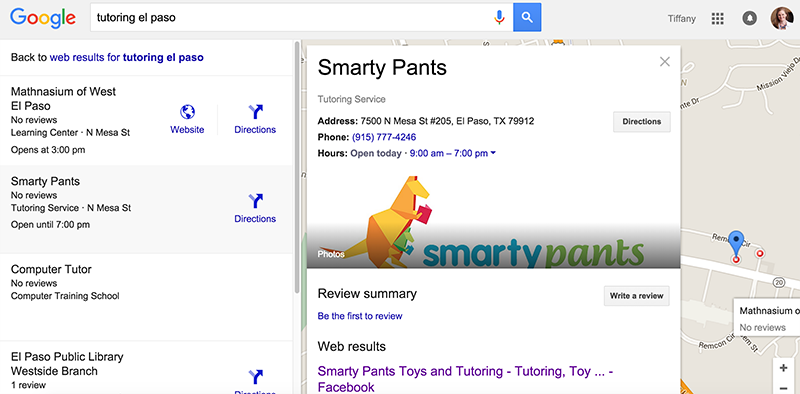This screenshot has height=394, width=800.
Task: Open the notifications bell
Action: pos(749,19)
